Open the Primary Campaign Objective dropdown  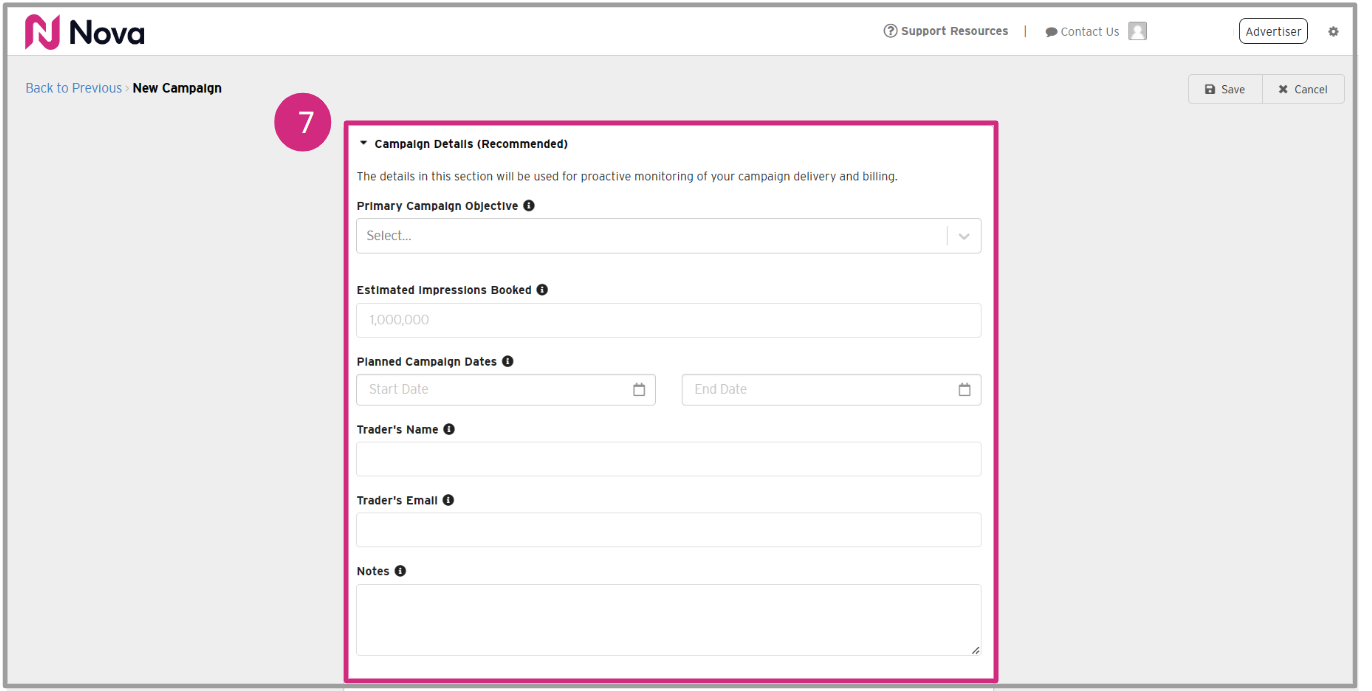pyautogui.click(x=668, y=236)
